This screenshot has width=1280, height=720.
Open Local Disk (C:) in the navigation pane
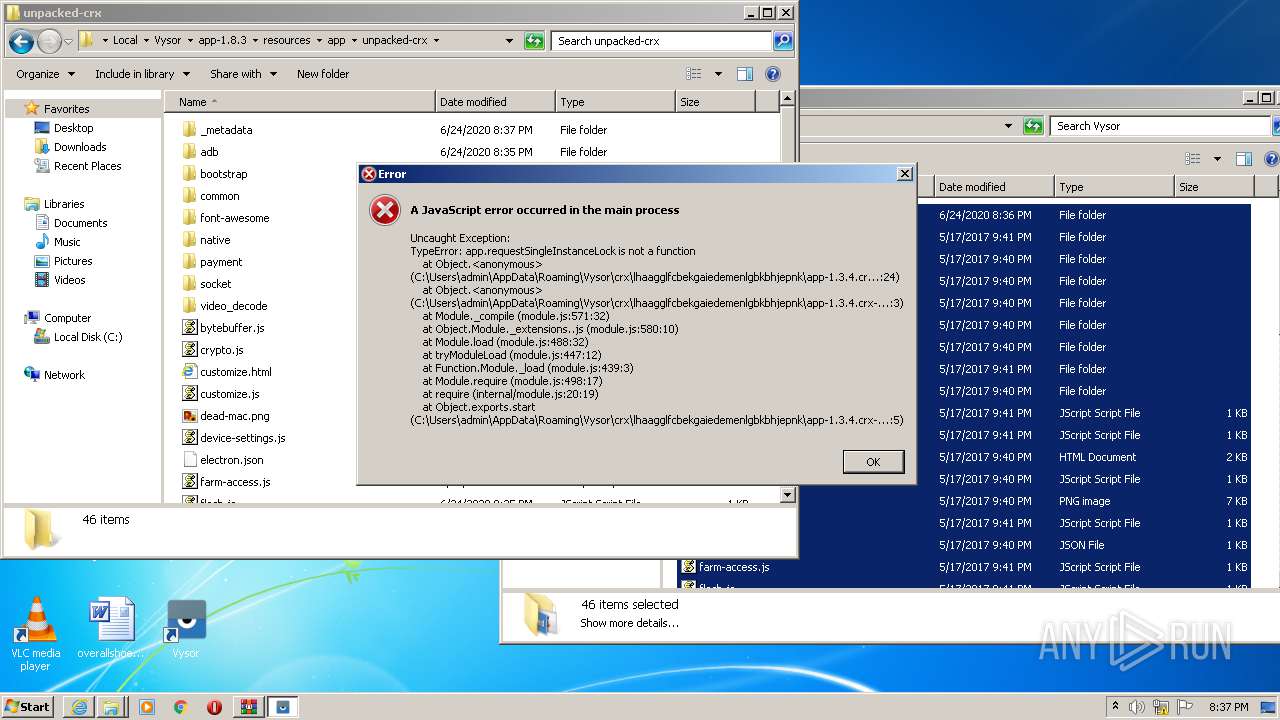pos(88,337)
